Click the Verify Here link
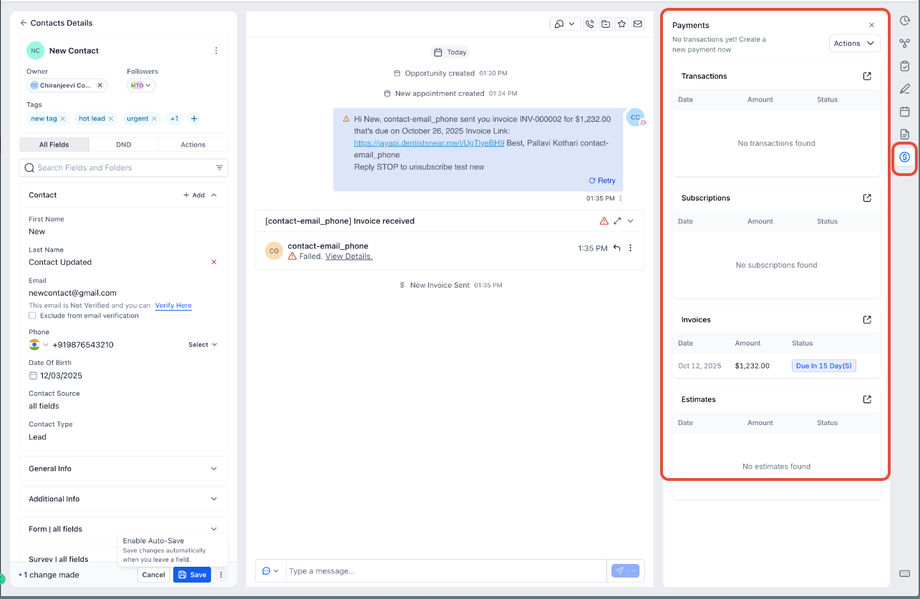Image resolution: width=920 pixels, height=599 pixels. pos(173,306)
